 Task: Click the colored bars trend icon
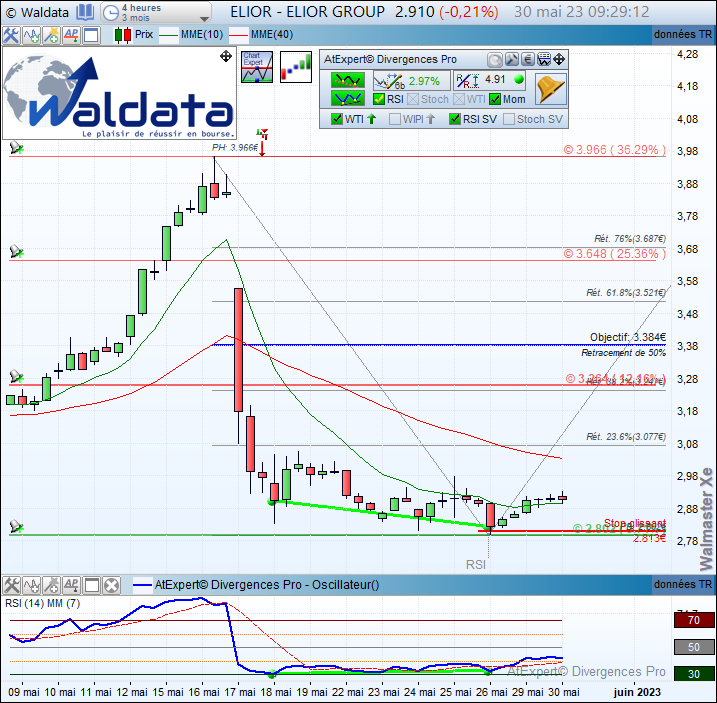coord(296,67)
